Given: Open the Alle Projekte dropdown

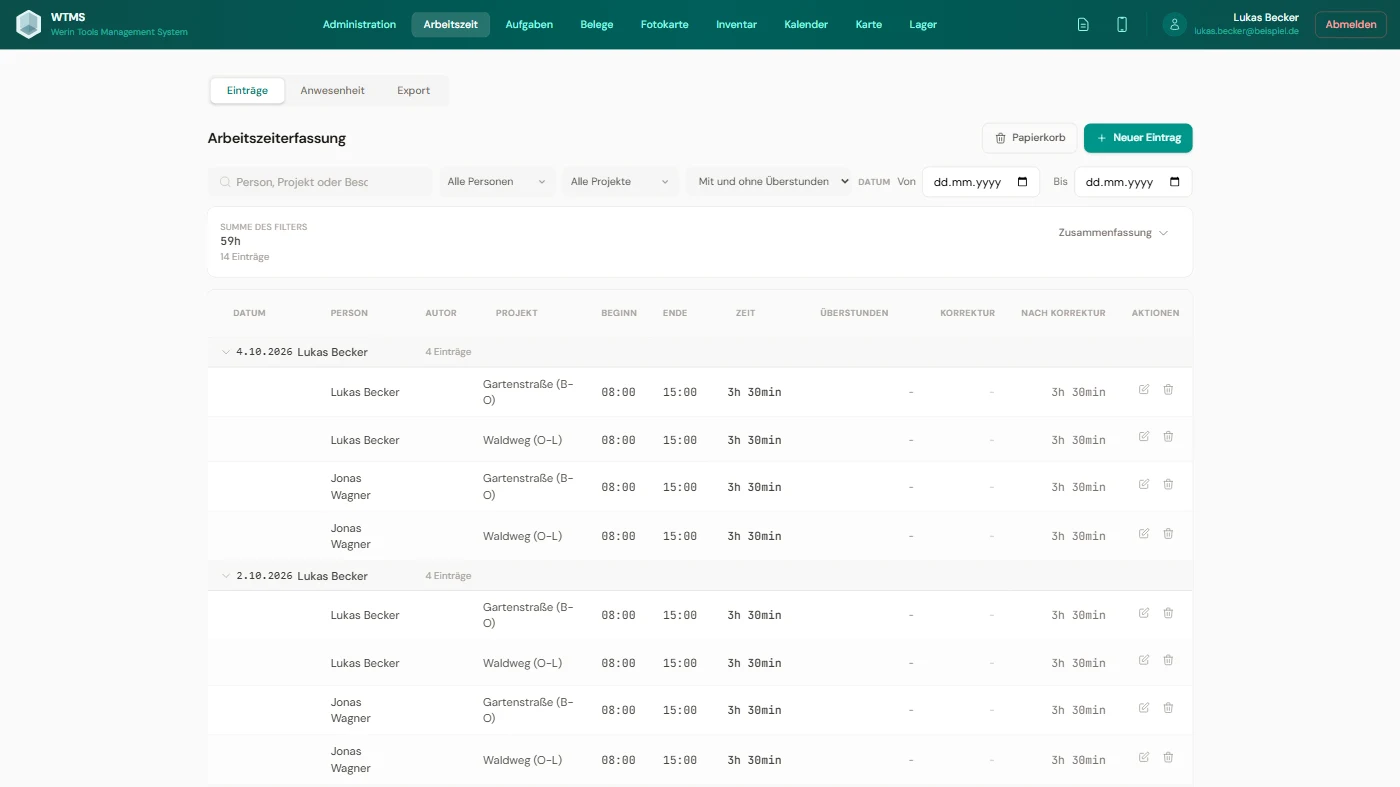Looking at the screenshot, I should click(x=620, y=182).
